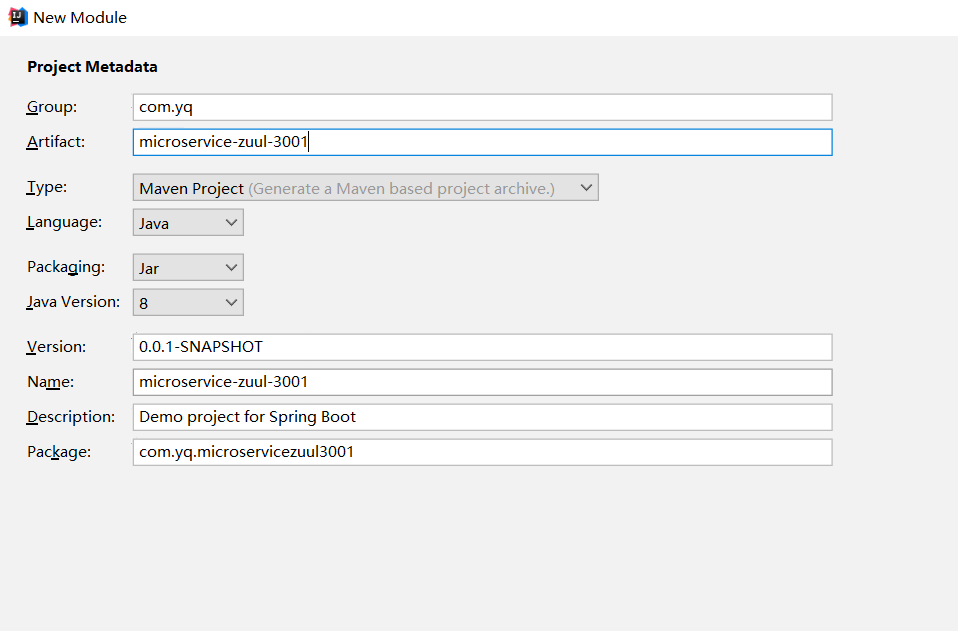Click the "Version:" label
The image size is (958, 631).
(56, 347)
